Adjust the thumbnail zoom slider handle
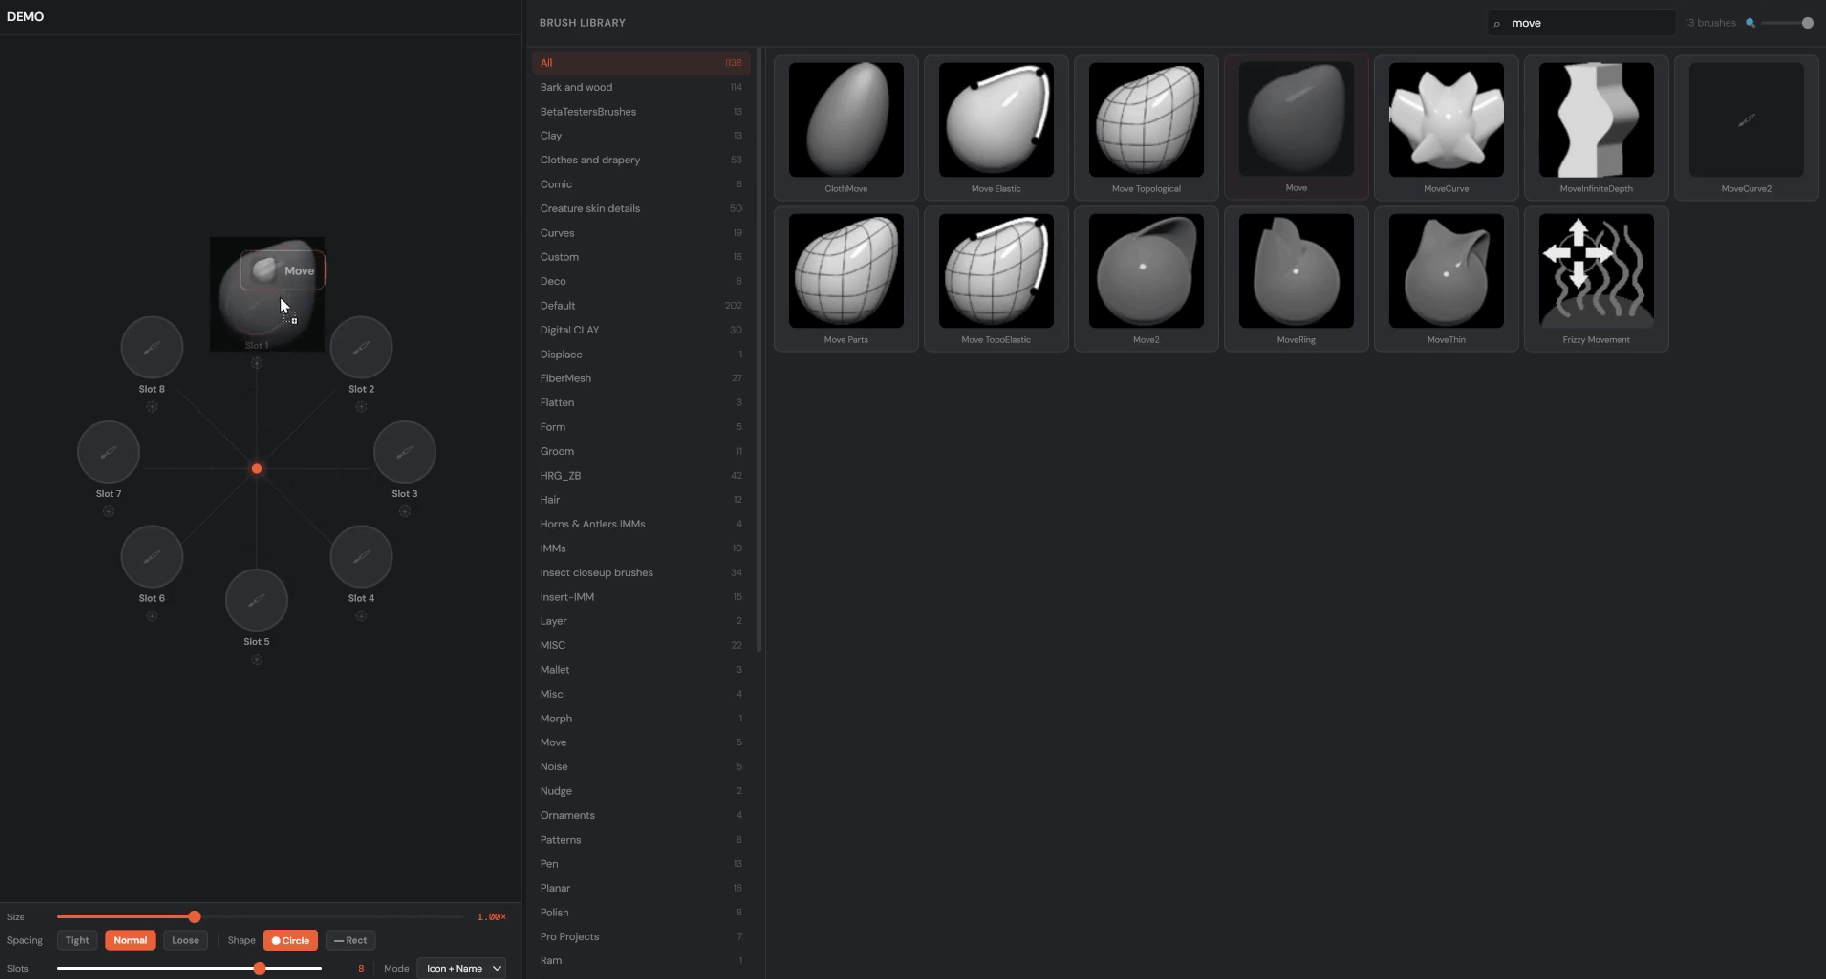This screenshot has width=1826, height=979. tap(1807, 23)
